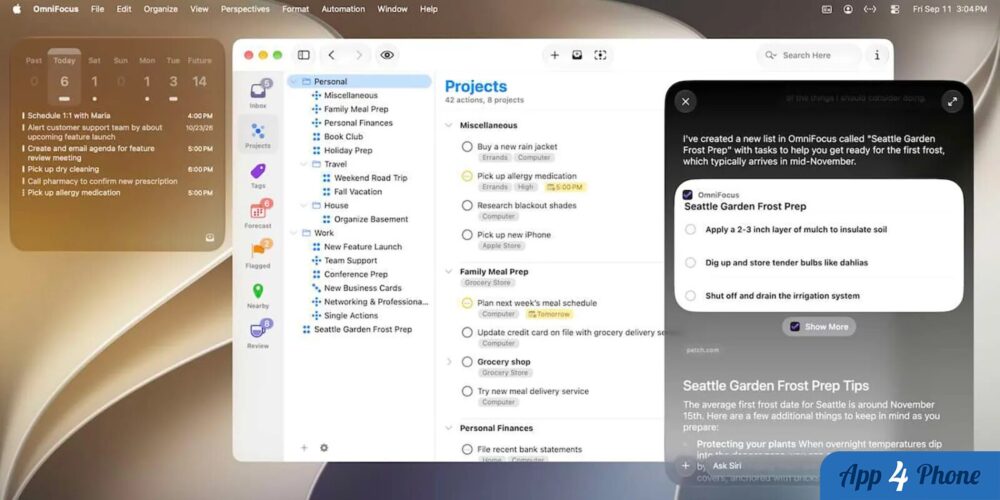Select New Feature Launch project
The image size is (1000, 500).
(x=363, y=247)
